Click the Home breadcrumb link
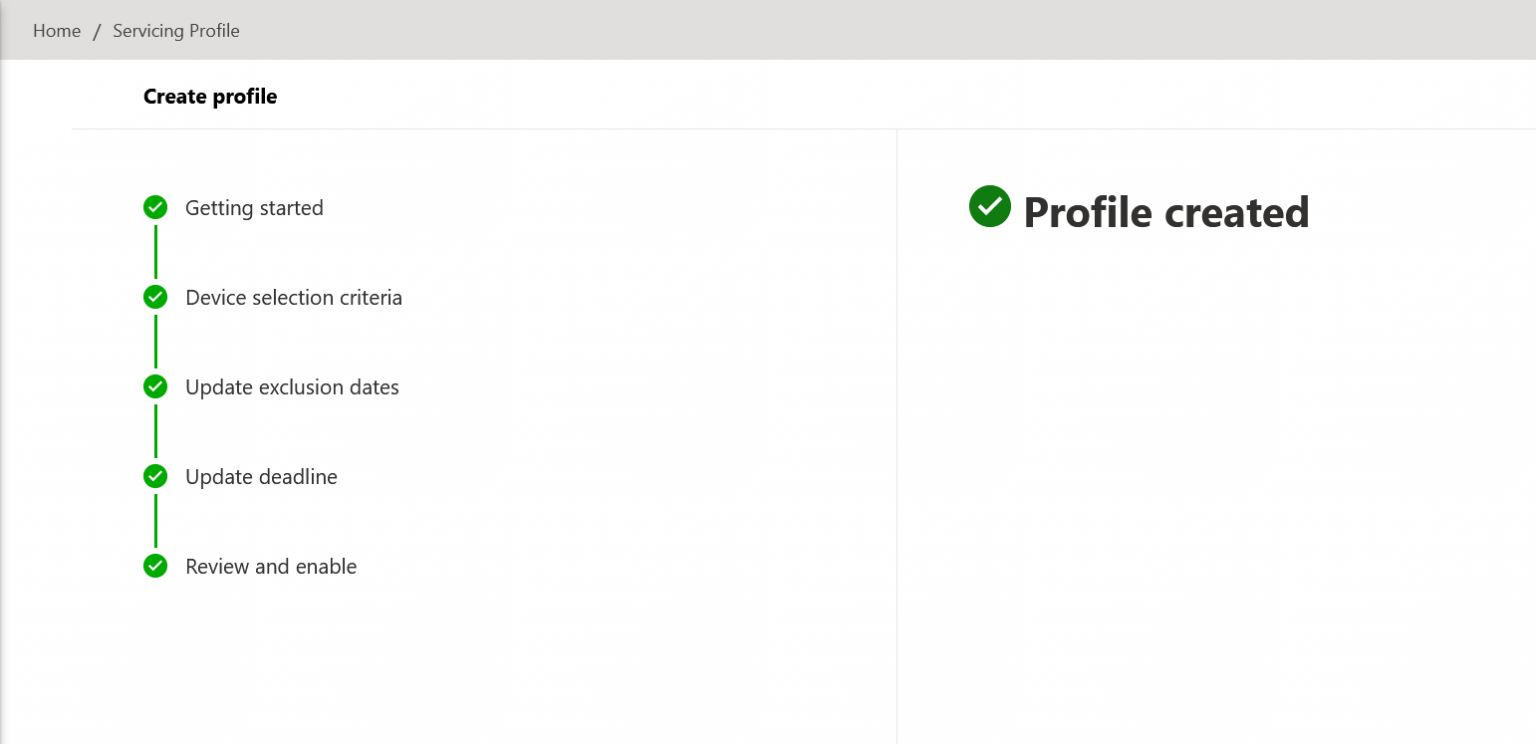The width and height of the screenshot is (1536, 744). (56, 31)
